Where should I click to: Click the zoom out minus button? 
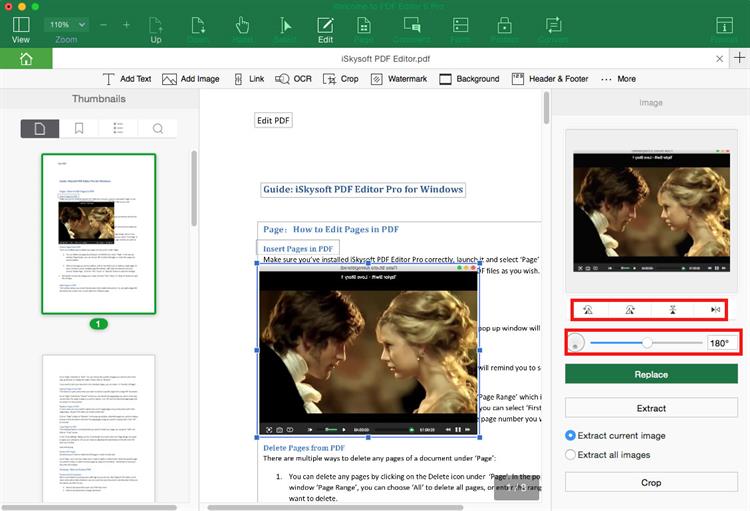click(103, 24)
